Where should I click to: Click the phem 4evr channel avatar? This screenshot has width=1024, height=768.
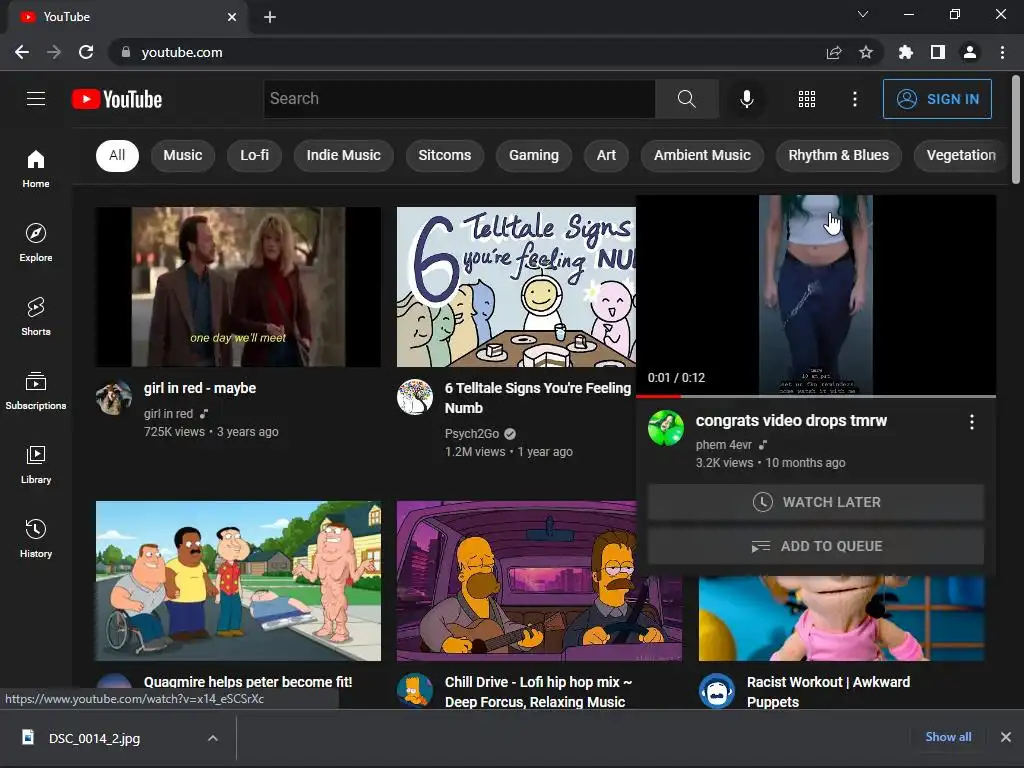pyautogui.click(x=665, y=428)
